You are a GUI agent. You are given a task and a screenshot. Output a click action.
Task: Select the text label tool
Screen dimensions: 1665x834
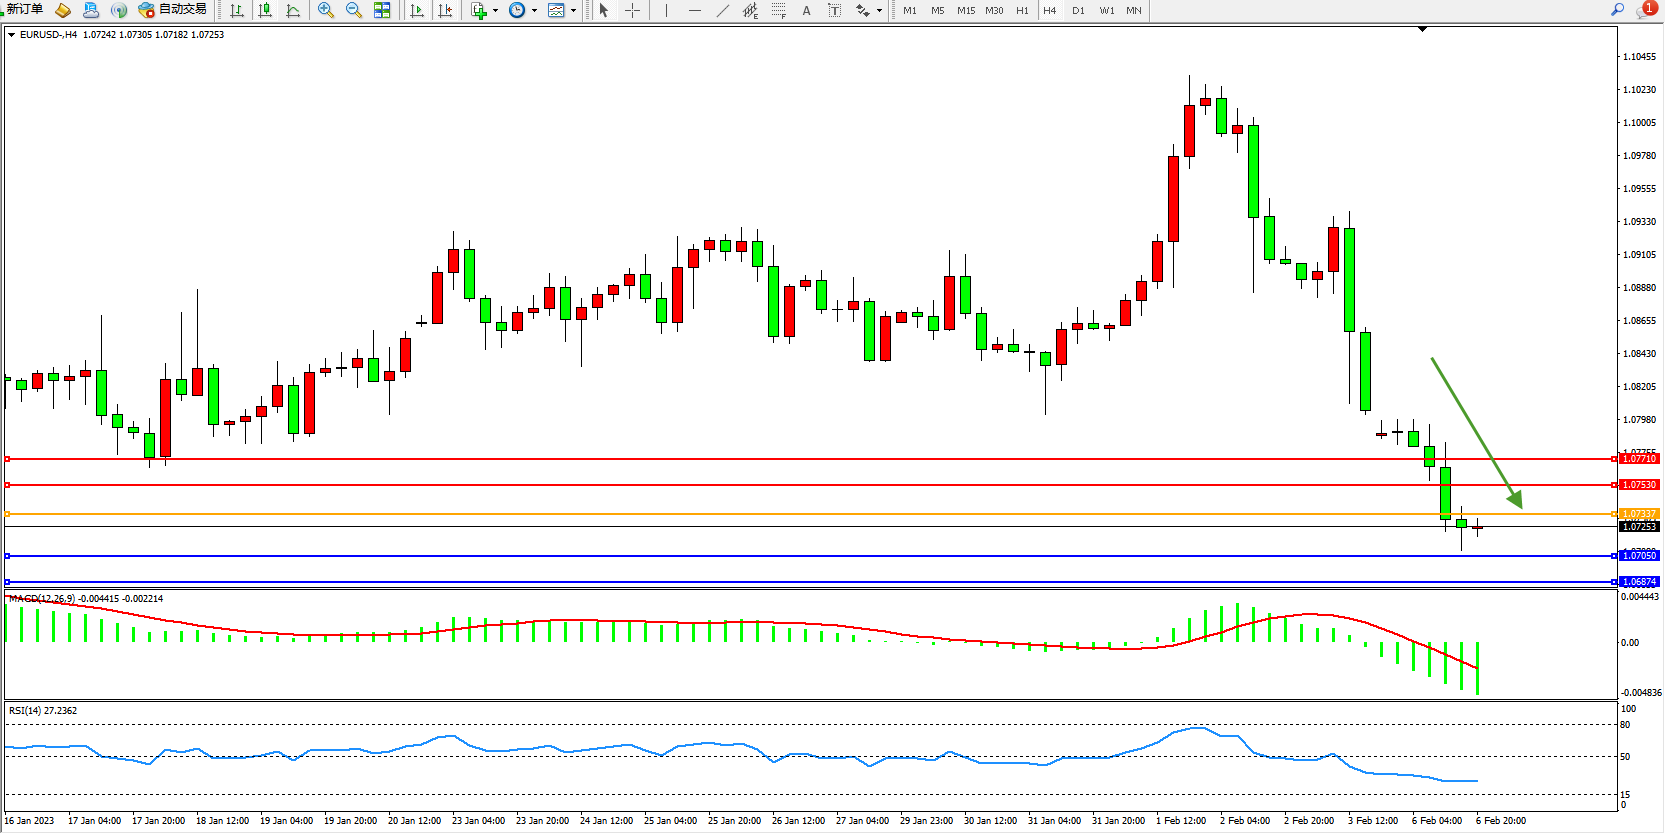806,10
